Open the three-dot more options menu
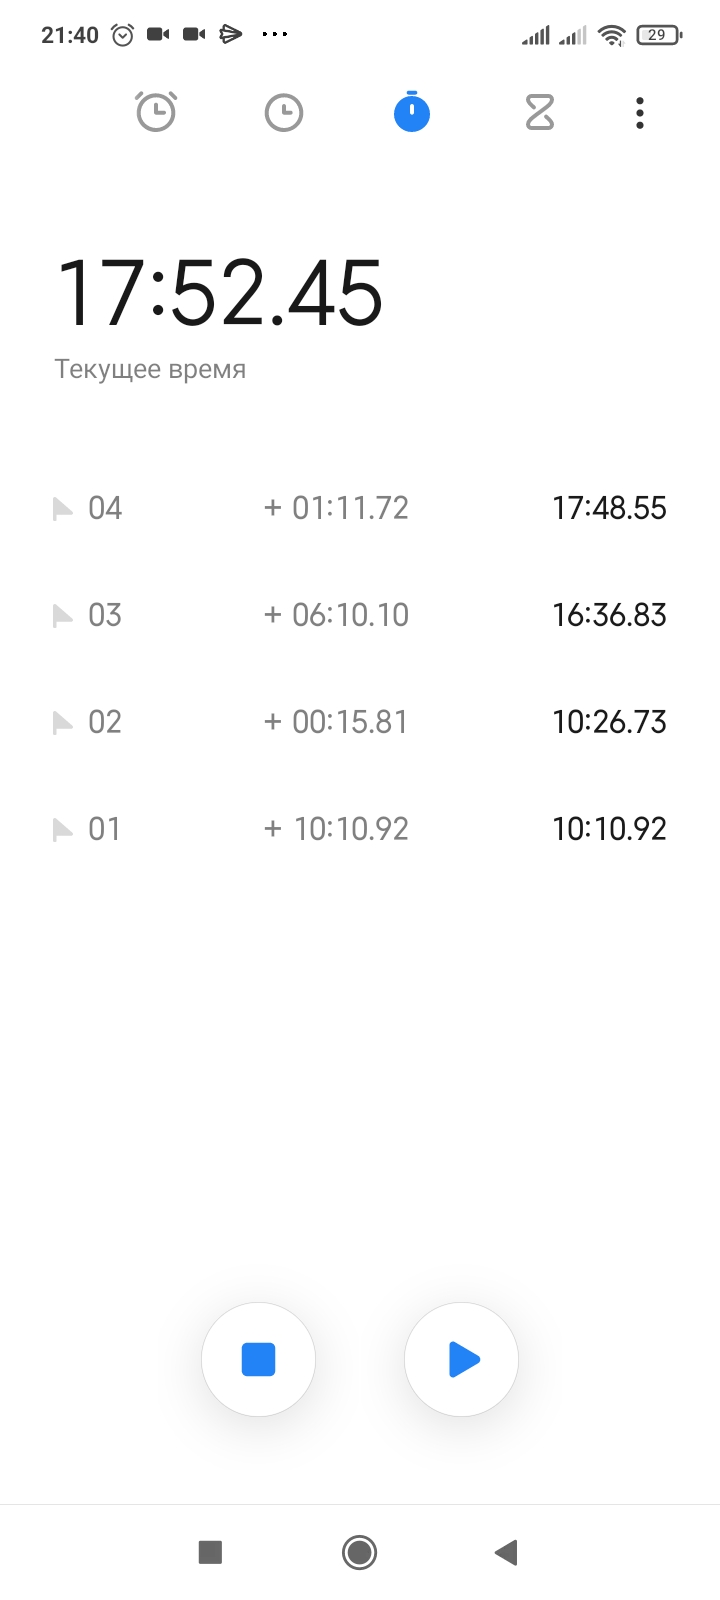The width and height of the screenshot is (720, 1600). [x=640, y=112]
